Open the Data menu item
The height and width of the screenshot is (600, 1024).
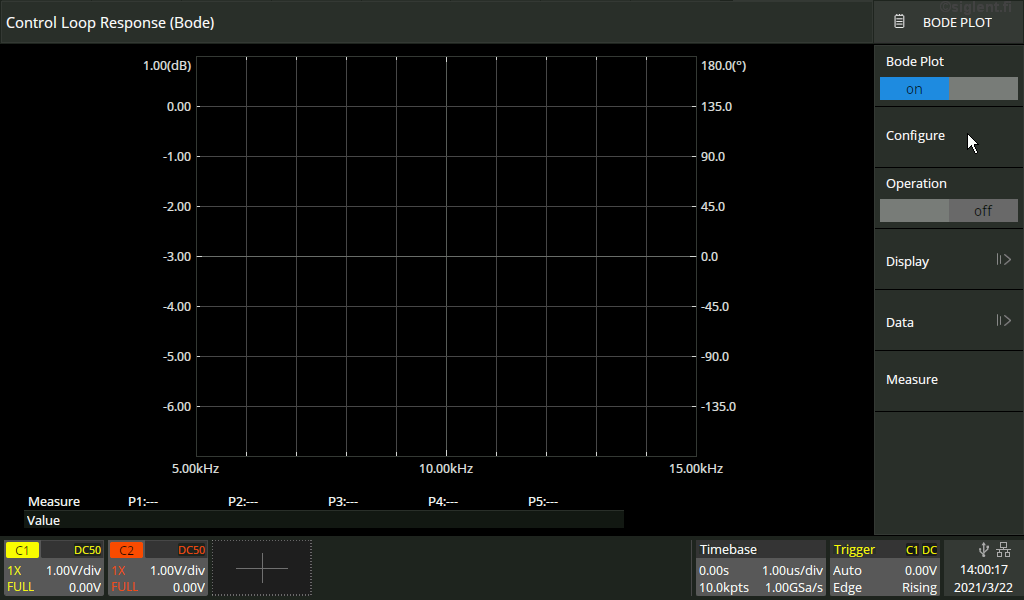tap(948, 322)
